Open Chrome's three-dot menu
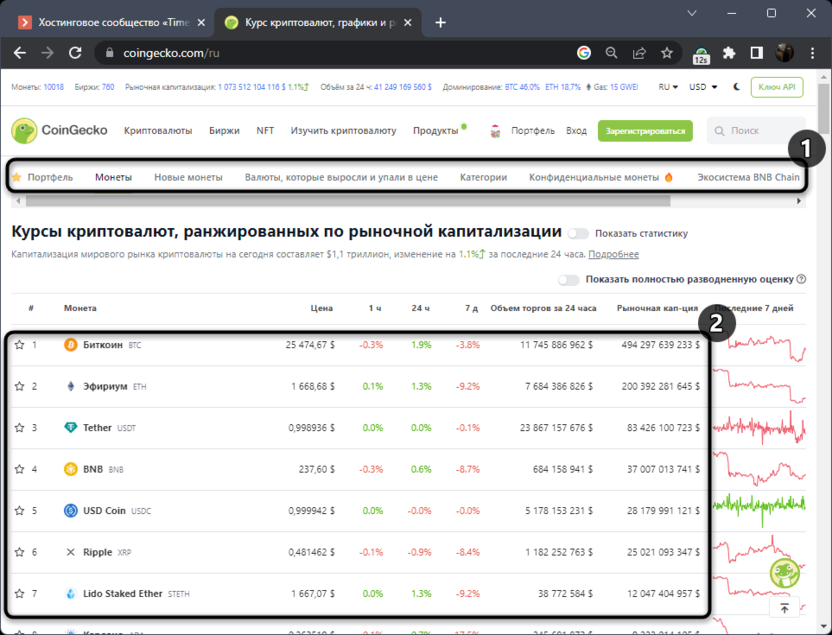 click(x=812, y=53)
